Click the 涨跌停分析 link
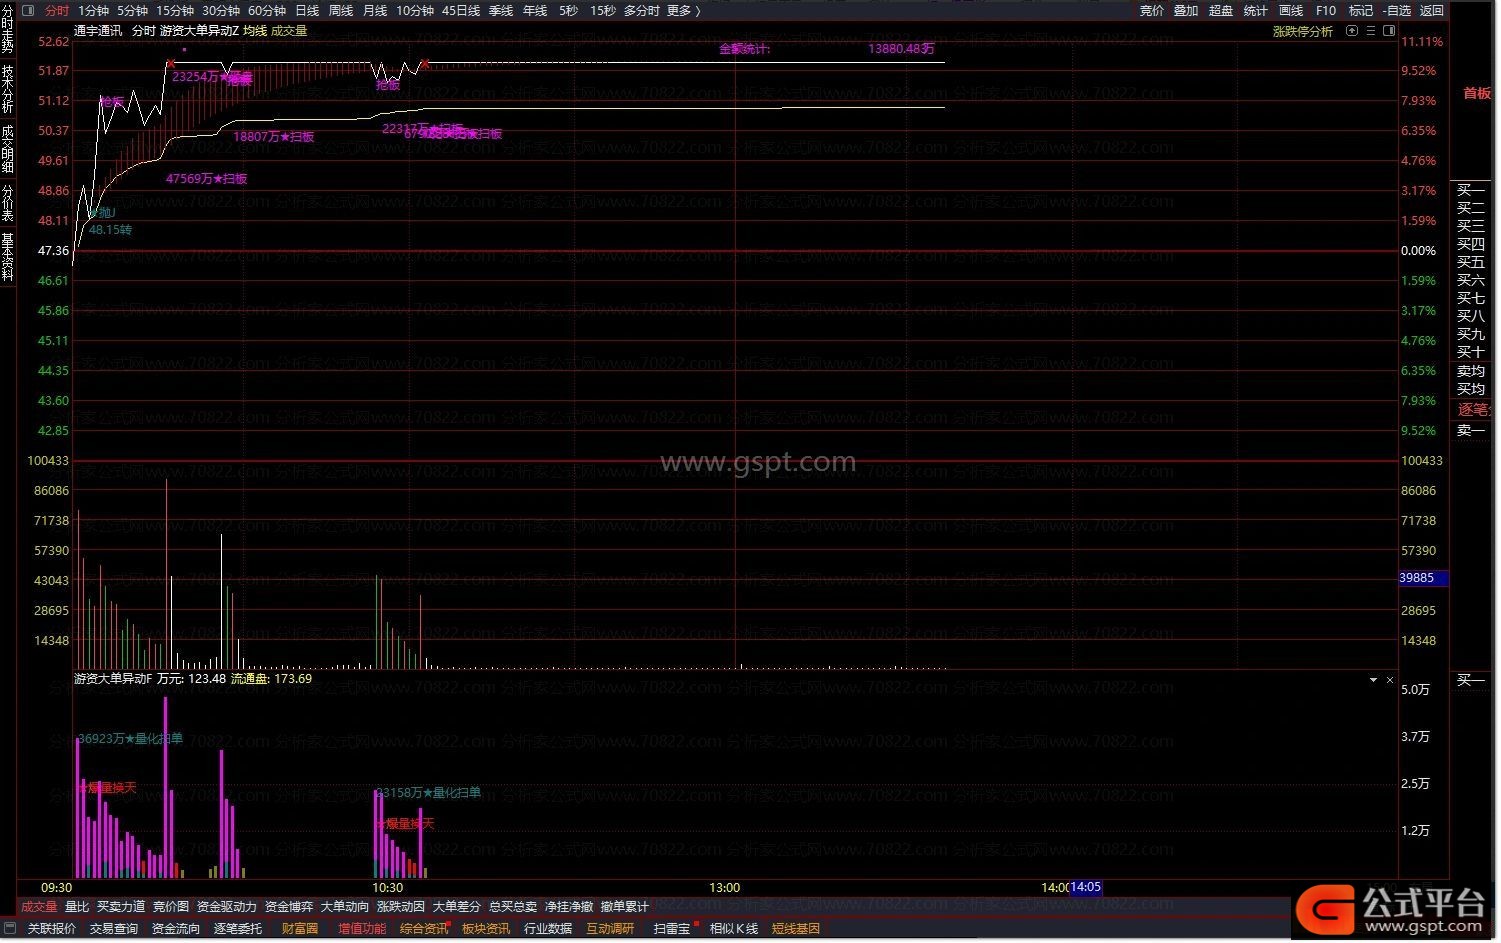The height and width of the screenshot is (943, 1501). click(1302, 32)
